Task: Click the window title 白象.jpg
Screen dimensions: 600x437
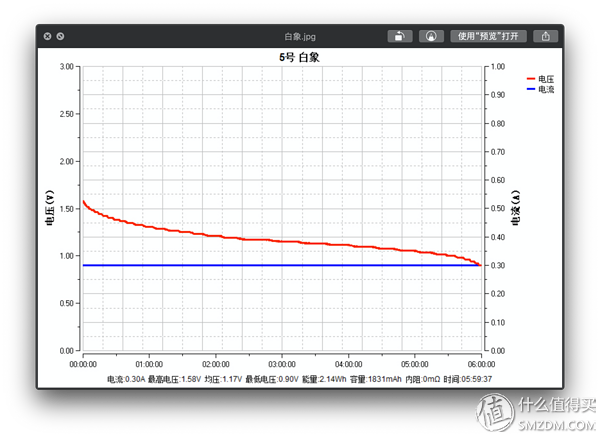Action: point(300,37)
